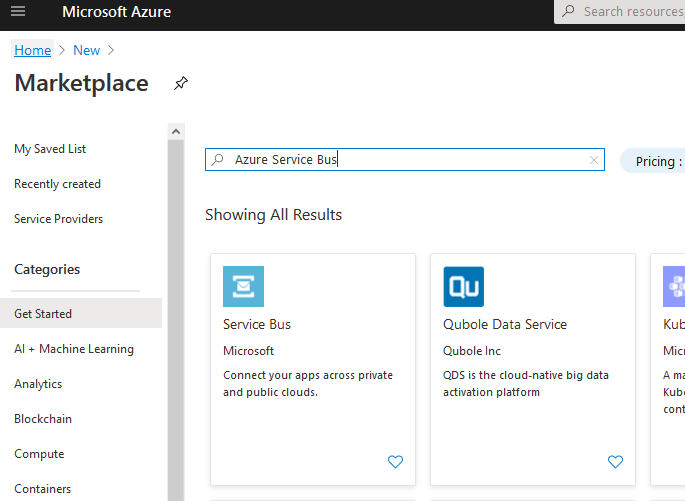Go to New breadcrumb link
The height and width of the screenshot is (501, 685).
click(x=86, y=50)
